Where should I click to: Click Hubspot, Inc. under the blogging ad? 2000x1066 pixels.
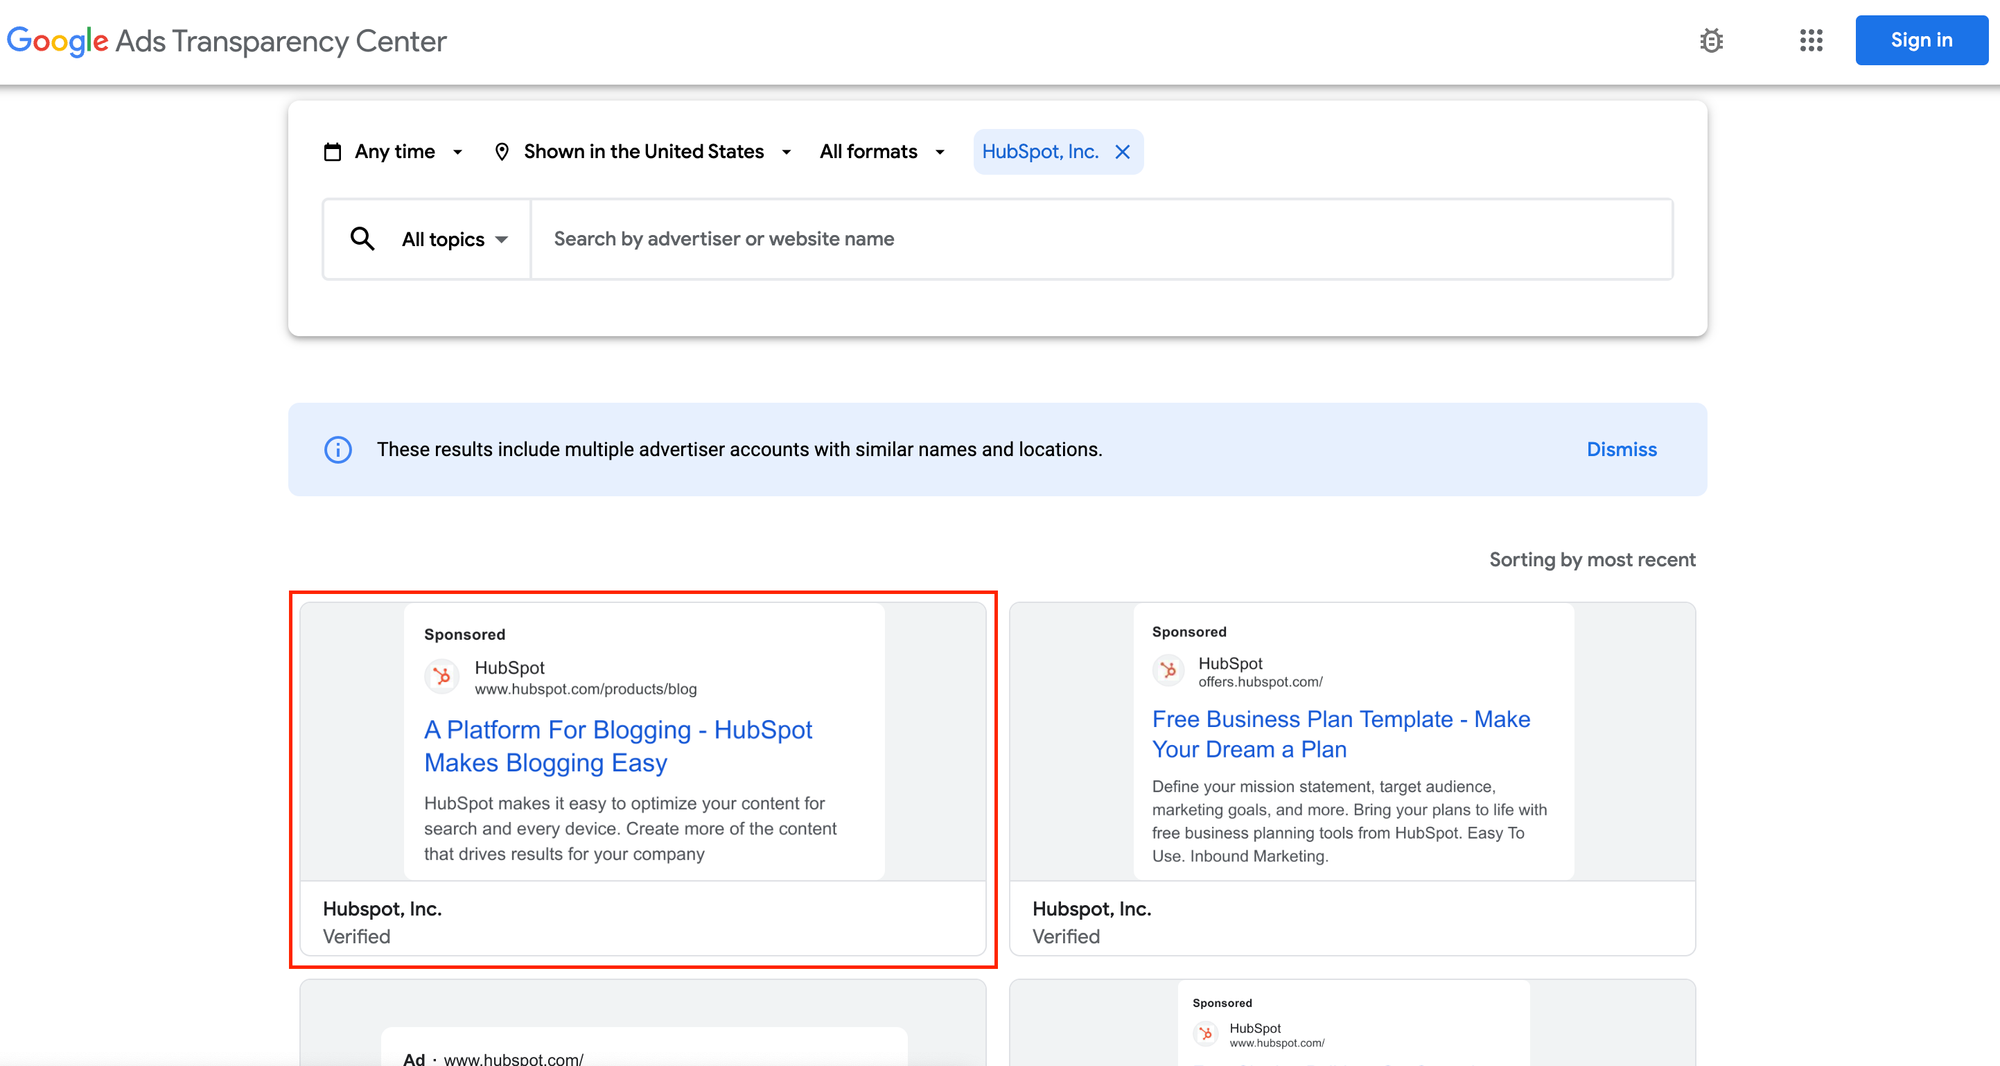click(x=382, y=909)
